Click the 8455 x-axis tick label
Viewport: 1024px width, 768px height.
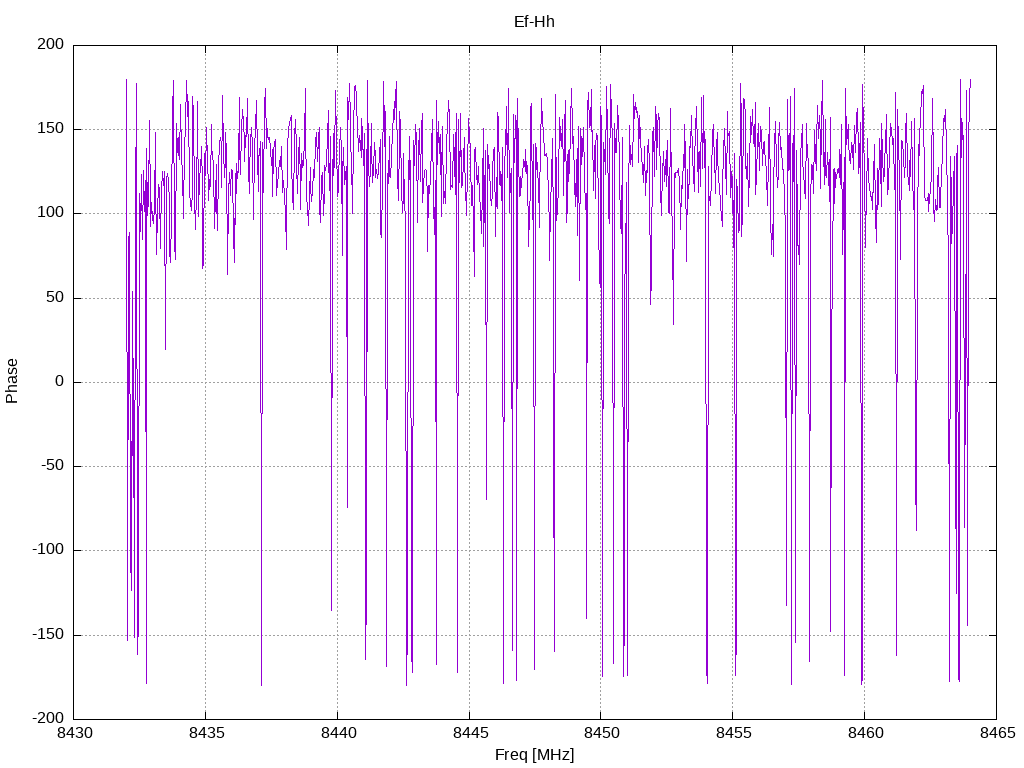734,733
